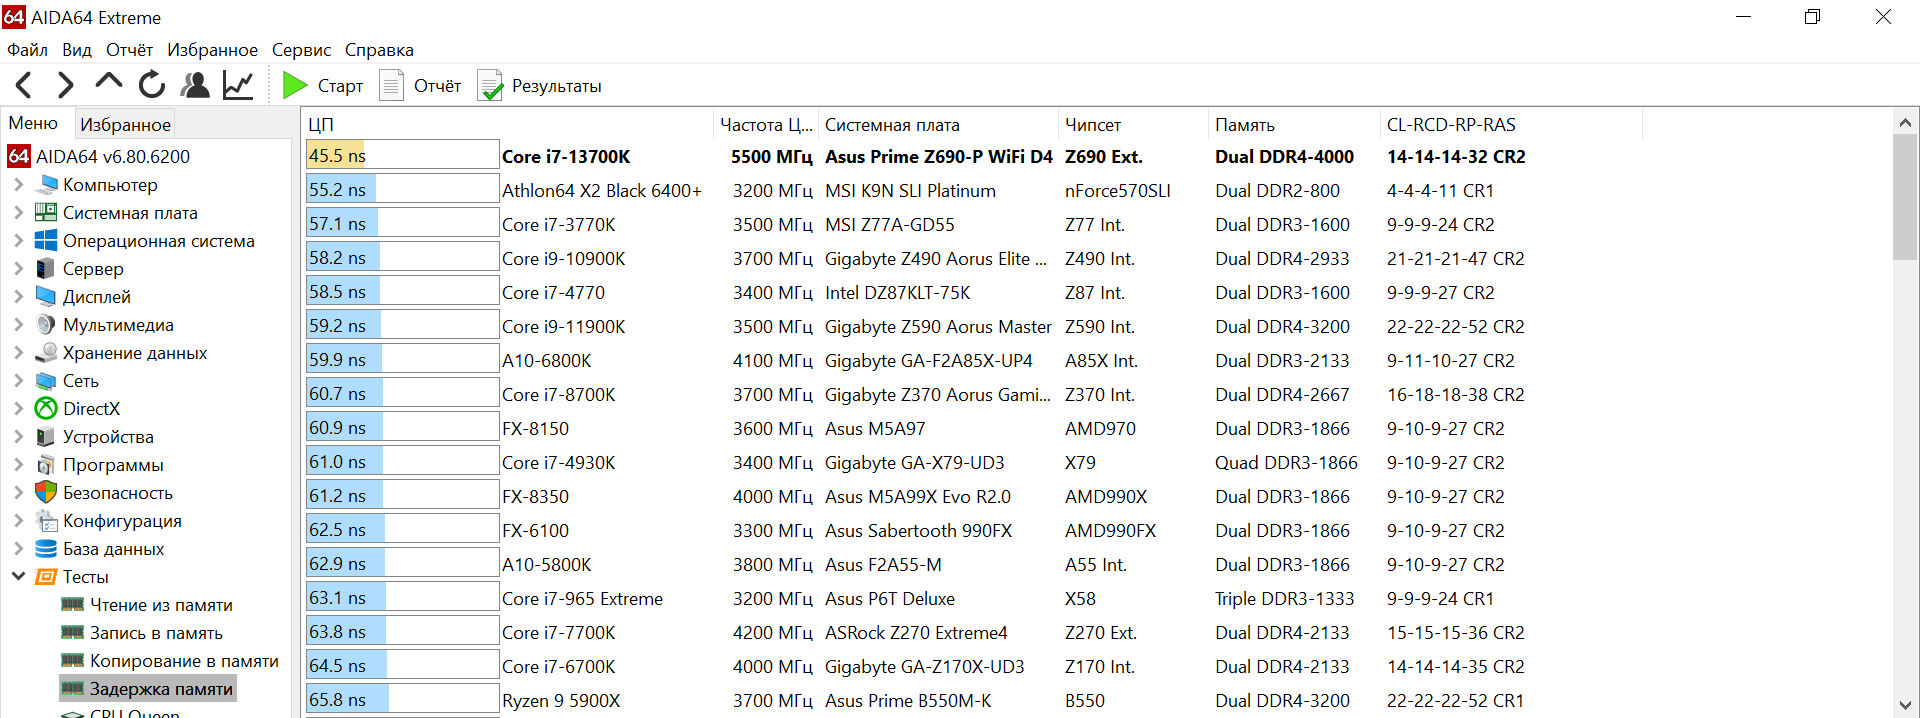Click the Report toolbar button
This screenshot has width=1920, height=718.
[x=421, y=86]
